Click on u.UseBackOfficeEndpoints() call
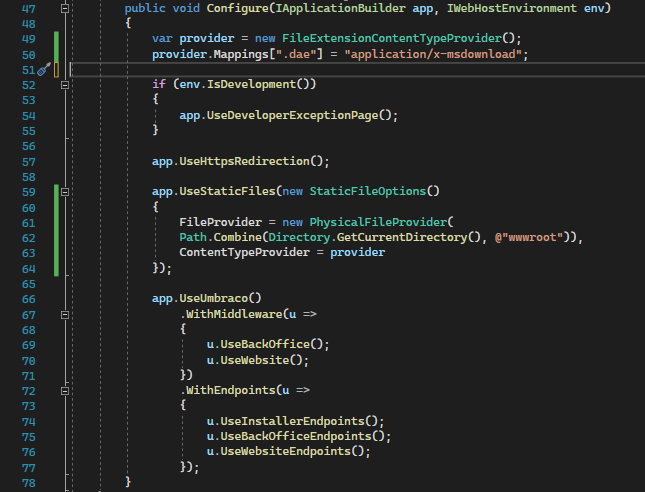This screenshot has width=645, height=492. pos(296,436)
